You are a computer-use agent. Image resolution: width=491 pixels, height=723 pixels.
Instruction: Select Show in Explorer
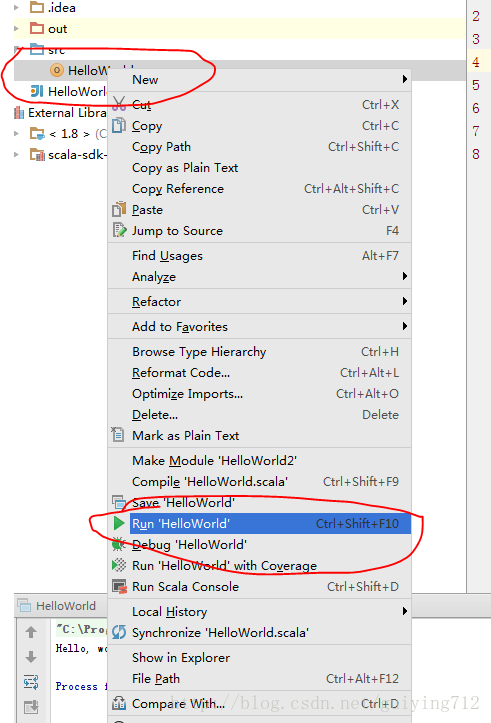(259, 657)
